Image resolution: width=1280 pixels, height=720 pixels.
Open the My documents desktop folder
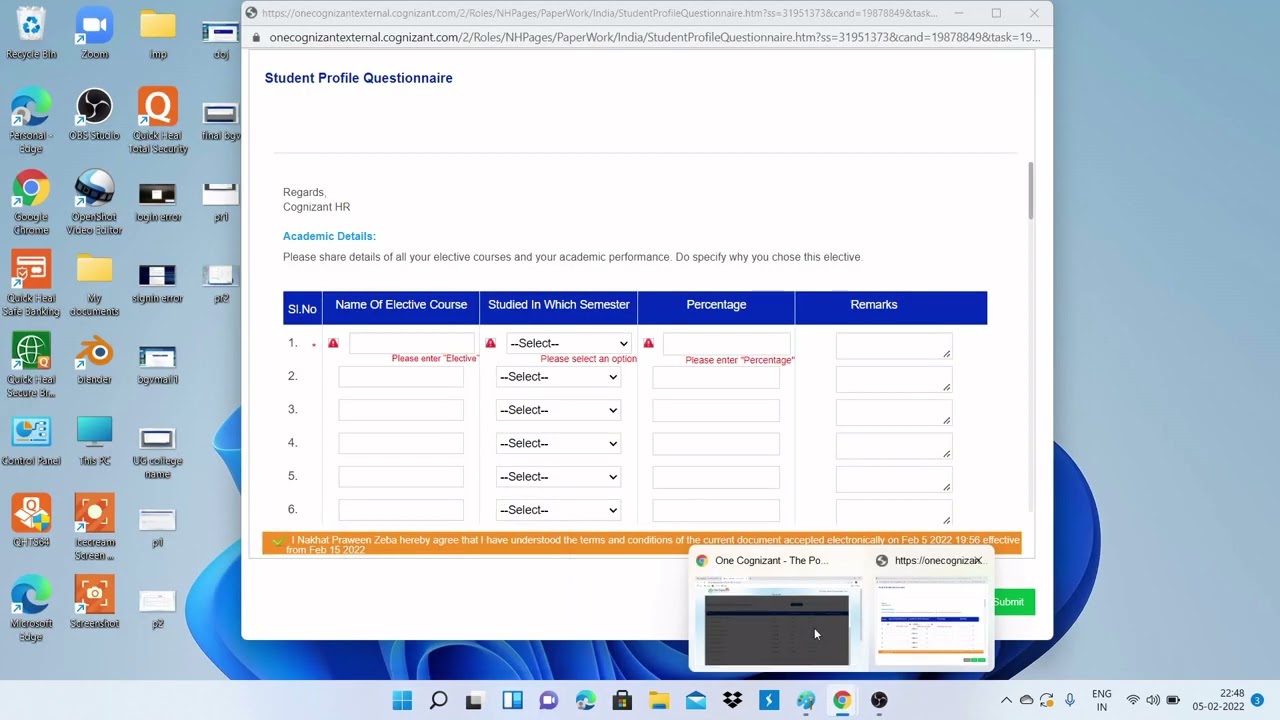pyautogui.click(x=94, y=284)
